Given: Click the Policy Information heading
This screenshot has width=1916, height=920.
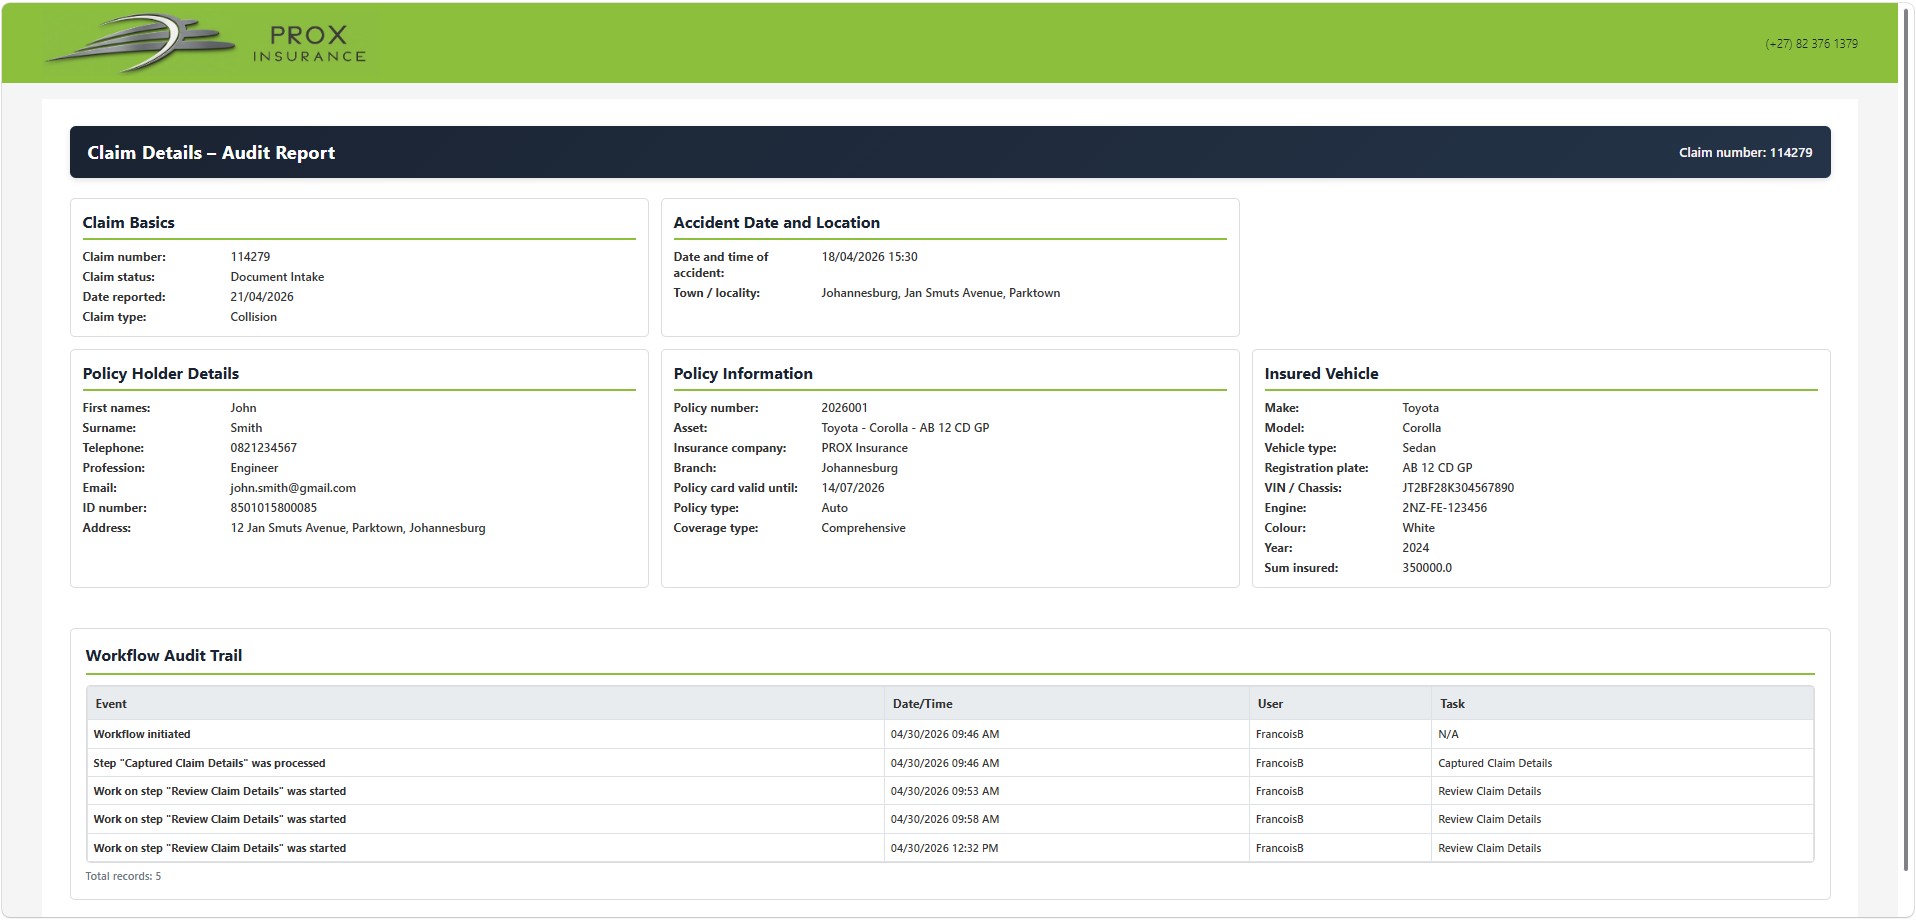Looking at the screenshot, I should pyautogui.click(x=743, y=374).
